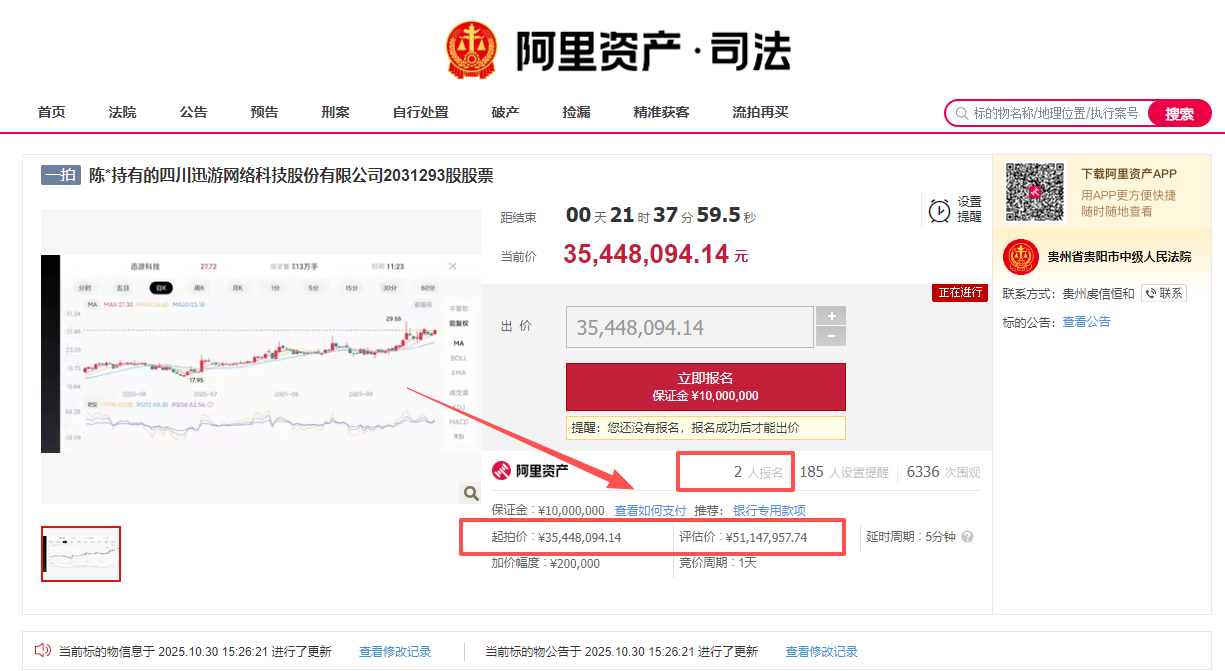The width and height of the screenshot is (1225, 671).
Task: Click the countdown timer 距结束
Action: click(629, 216)
